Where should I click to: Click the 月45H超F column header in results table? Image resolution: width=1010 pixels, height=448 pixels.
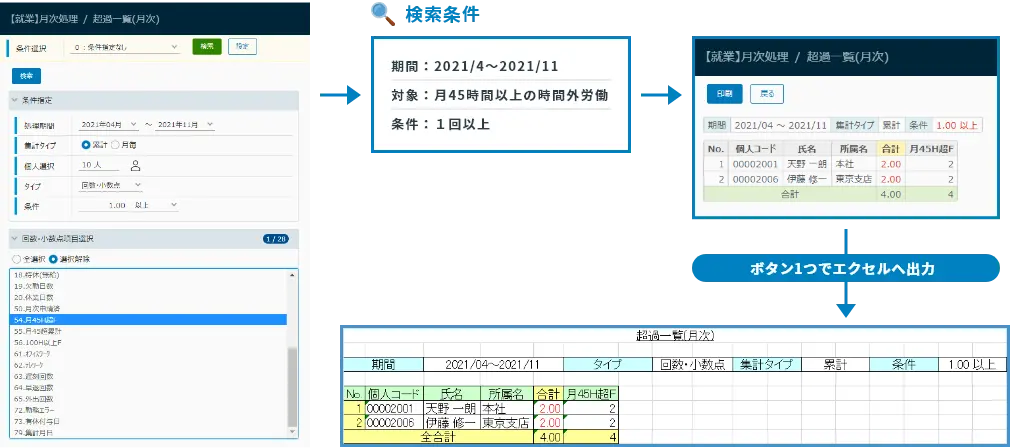click(931, 148)
